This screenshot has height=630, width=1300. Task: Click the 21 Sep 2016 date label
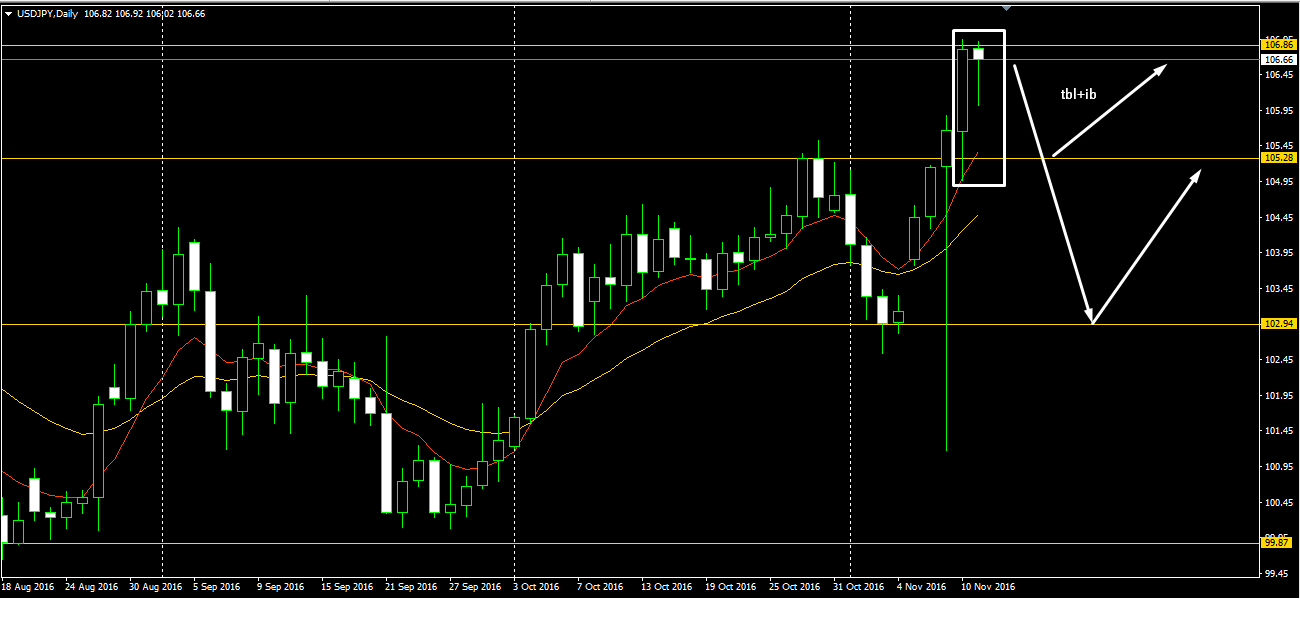pyautogui.click(x=412, y=587)
